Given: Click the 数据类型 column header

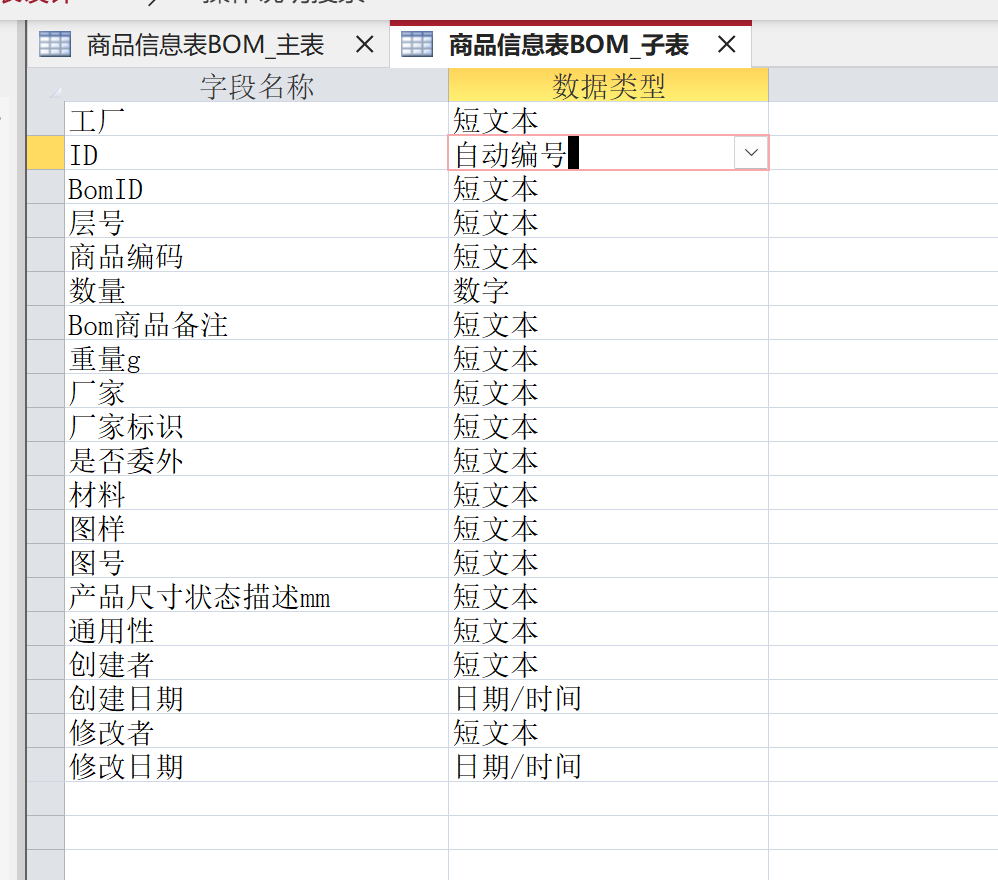Looking at the screenshot, I should [608, 87].
